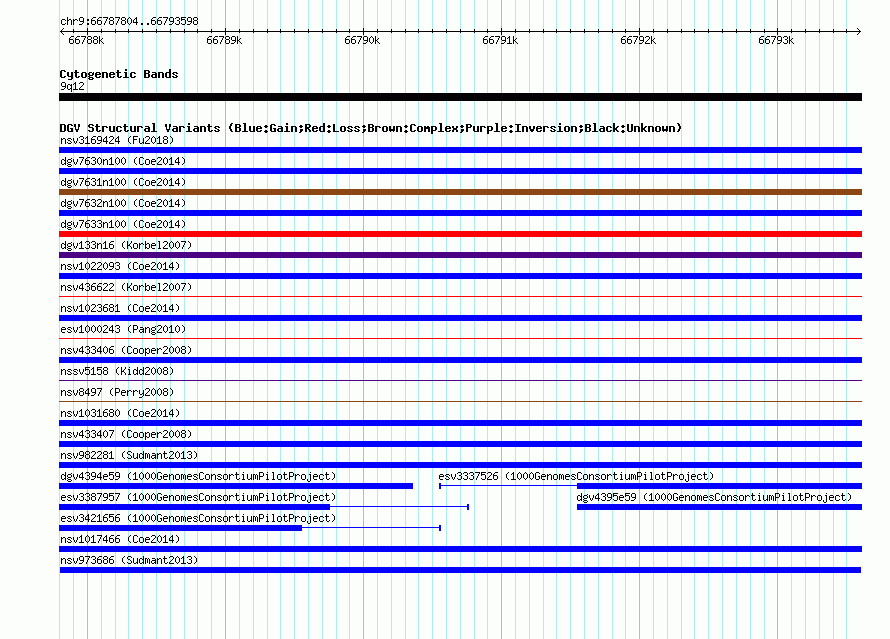Click the thick blue bar under esv3387957

[x=195, y=507]
